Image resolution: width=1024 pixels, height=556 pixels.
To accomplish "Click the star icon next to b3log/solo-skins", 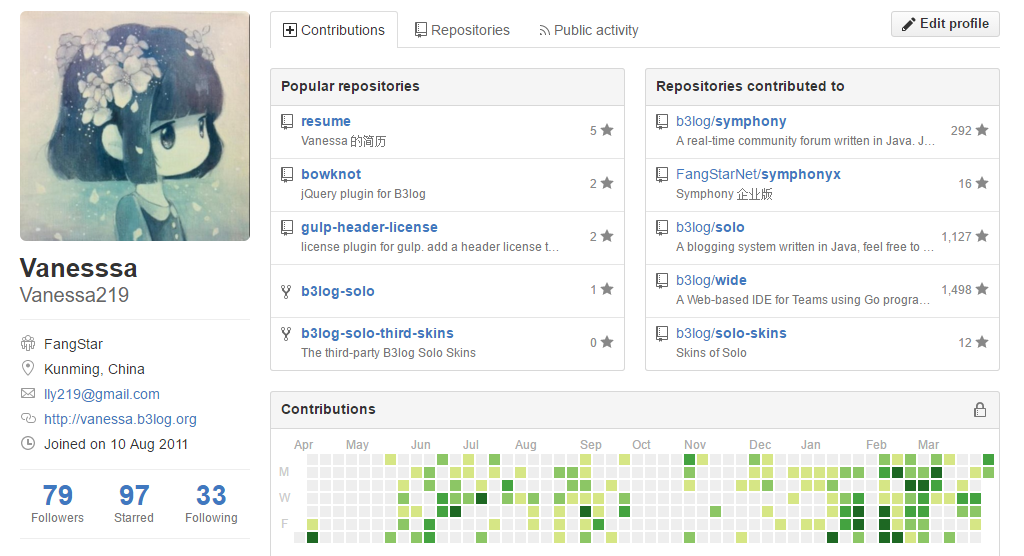I will (x=982, y=343).
